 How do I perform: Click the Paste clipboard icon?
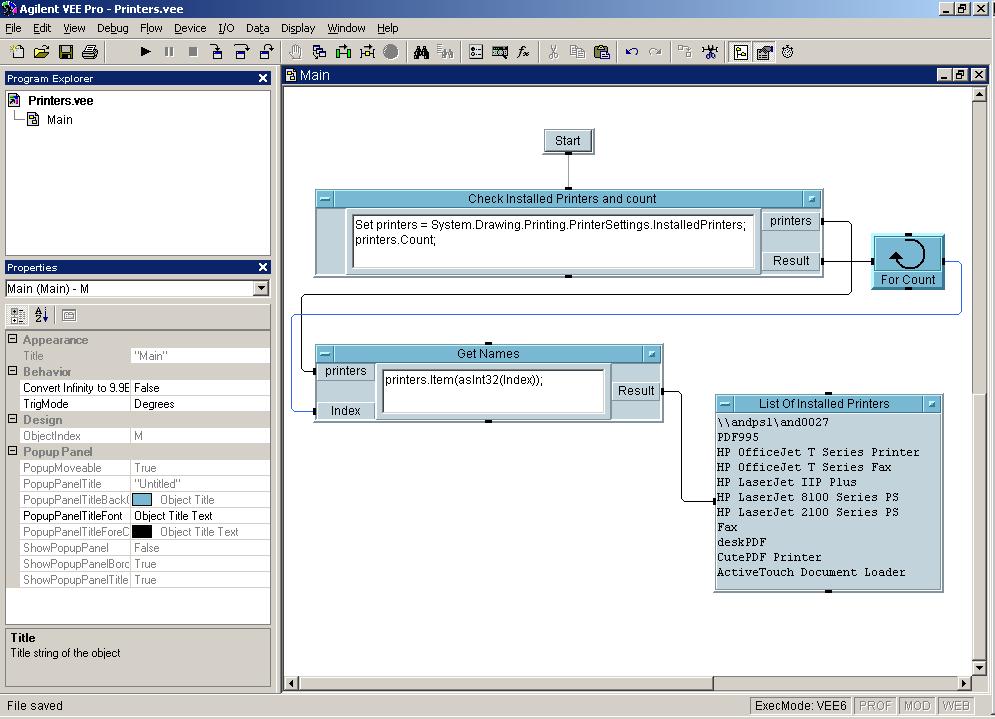coord(601,52)
